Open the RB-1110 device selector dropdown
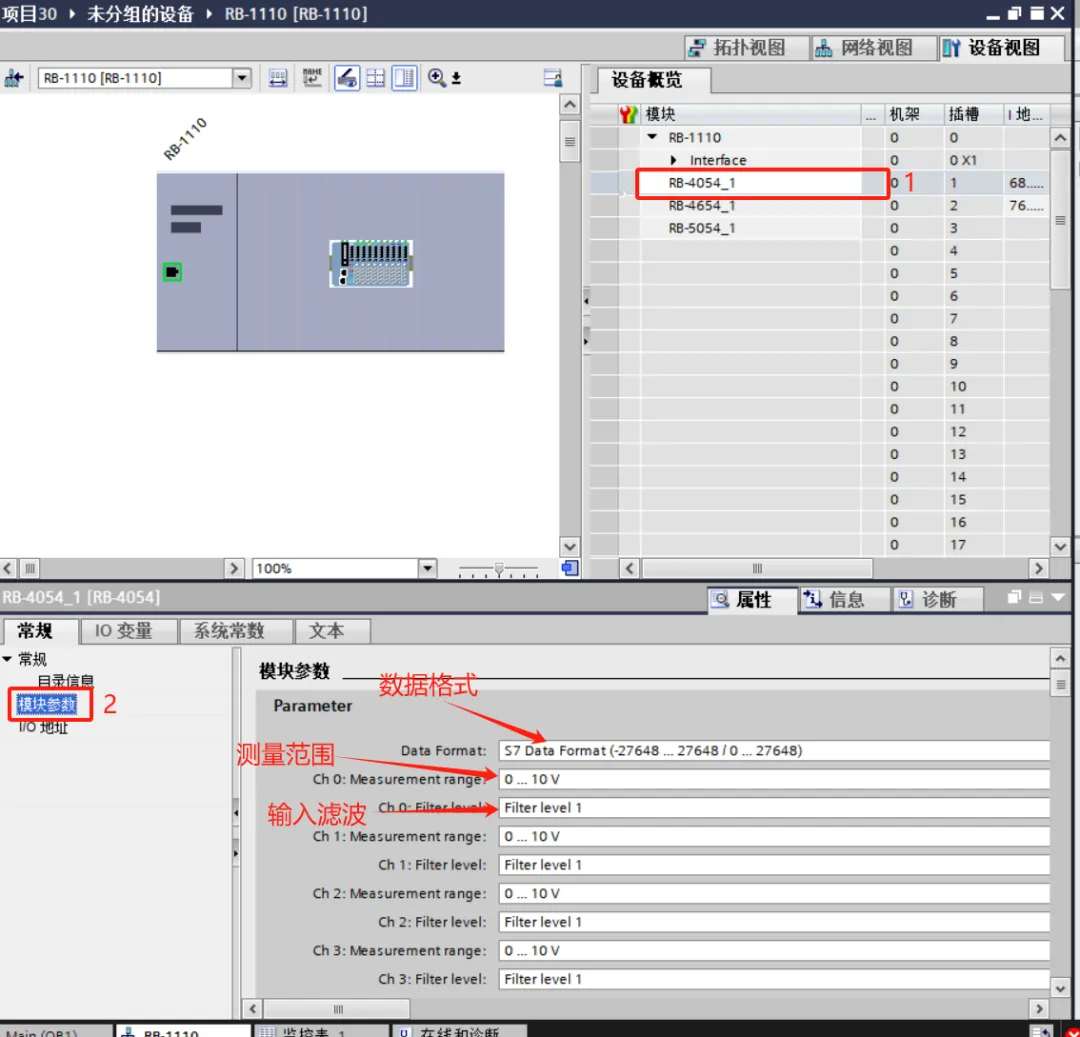The image size is (1080, 1037). (242, 78)
